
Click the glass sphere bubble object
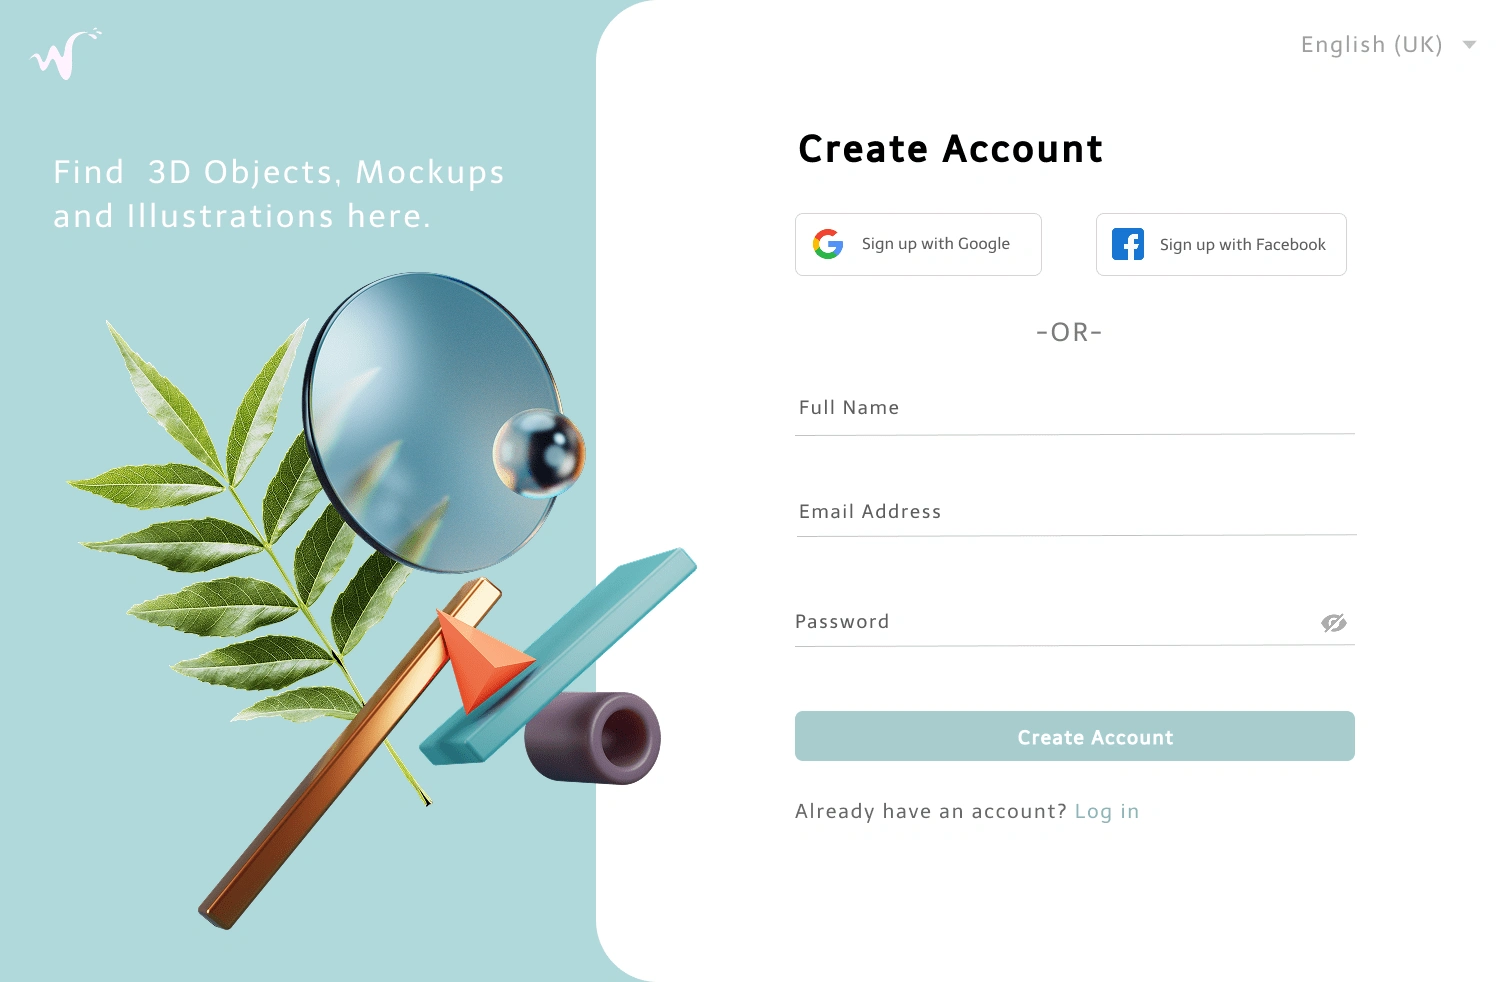(539, 453)
